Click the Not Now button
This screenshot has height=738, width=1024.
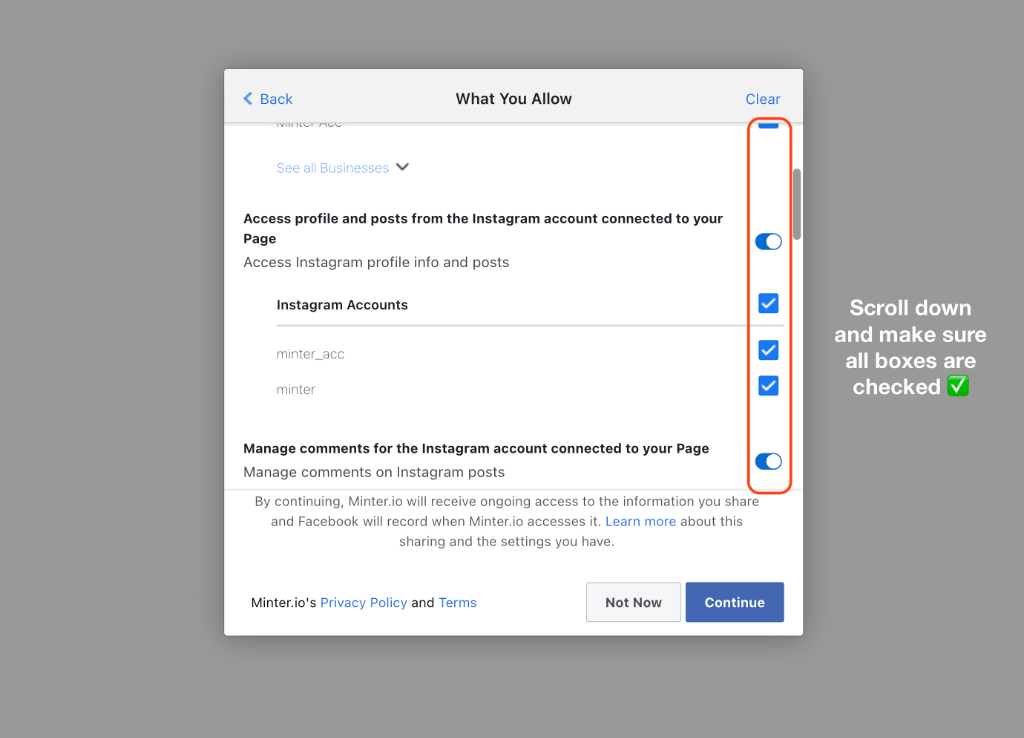coord(633,602)
